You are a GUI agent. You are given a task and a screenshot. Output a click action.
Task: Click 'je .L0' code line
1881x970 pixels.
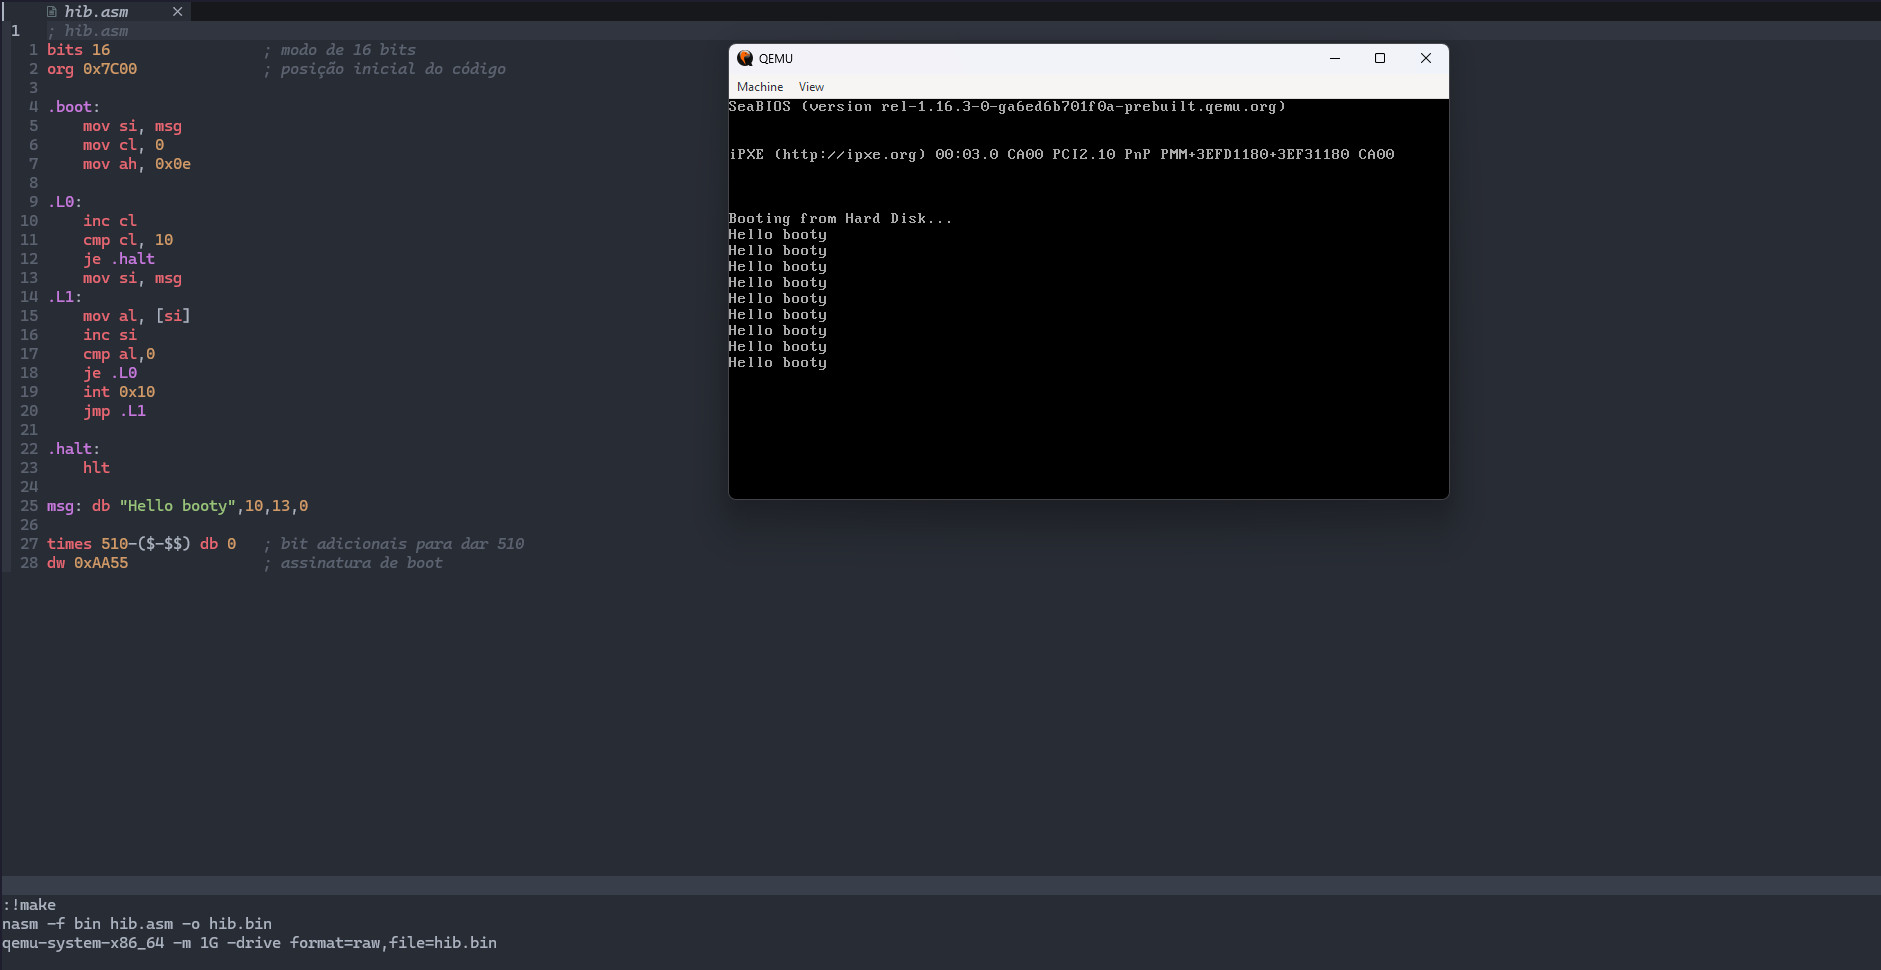click(x=110, y=373)
